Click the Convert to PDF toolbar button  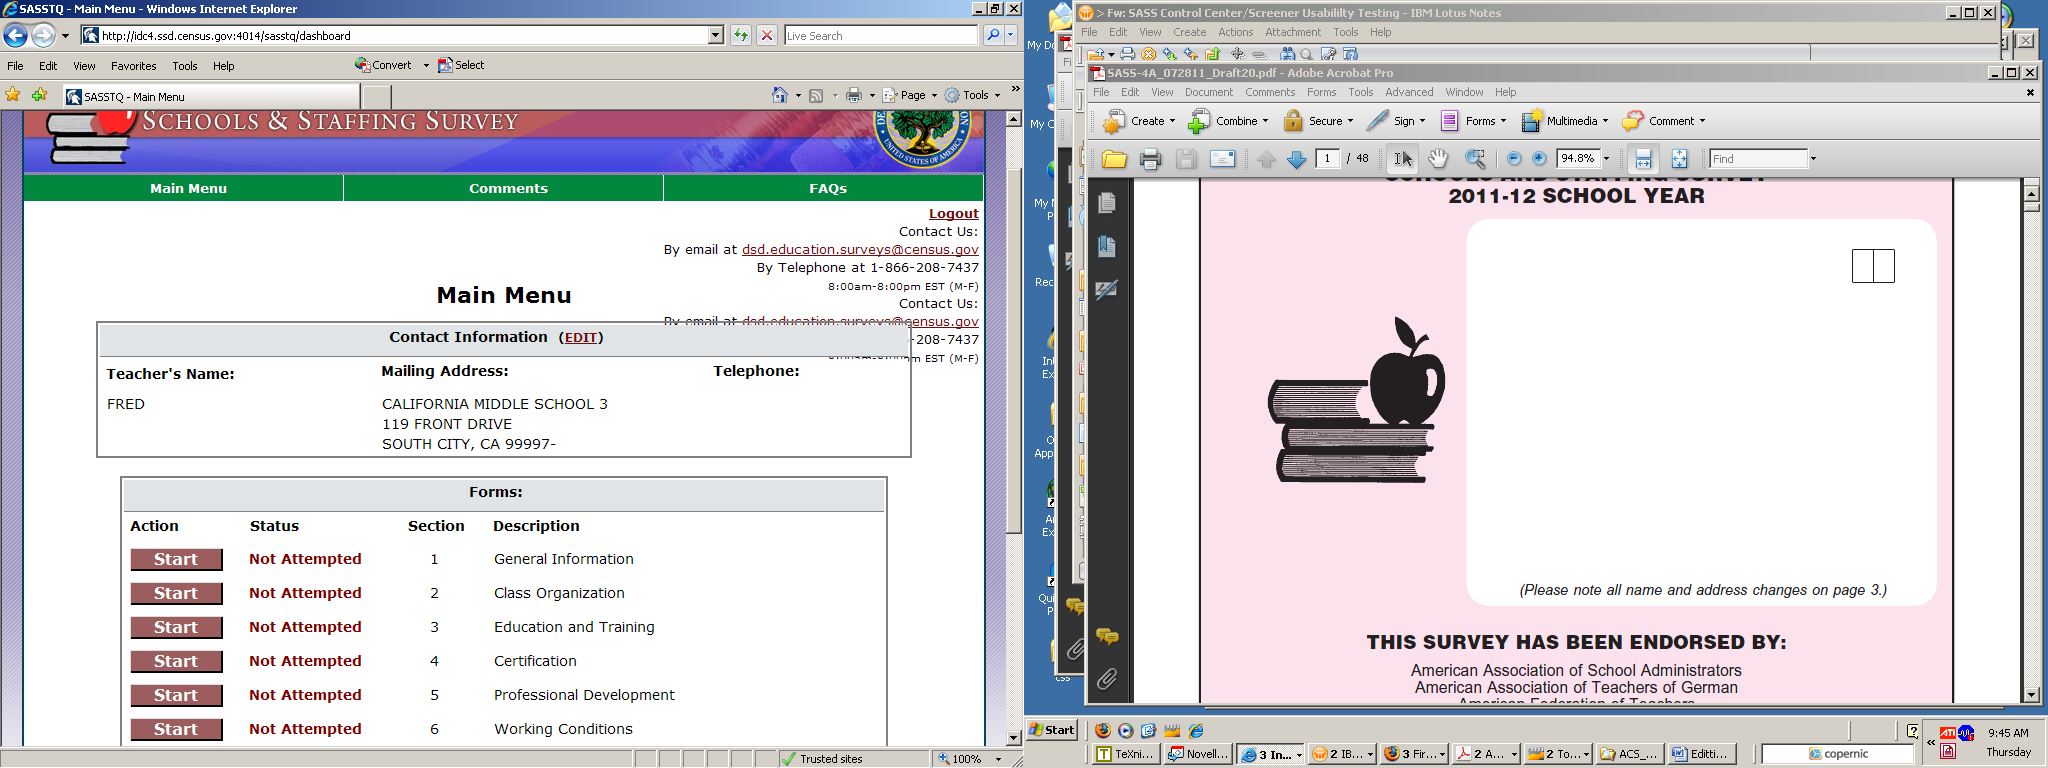(383, 65)
